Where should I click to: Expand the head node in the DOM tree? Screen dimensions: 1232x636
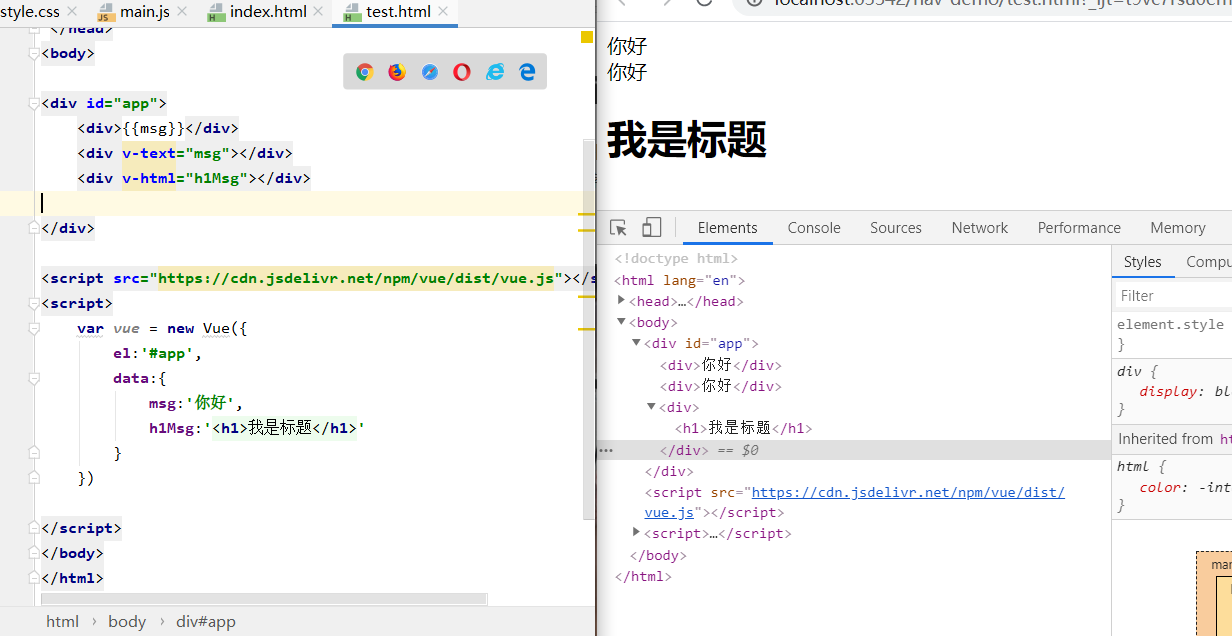(x=622, y=300)
